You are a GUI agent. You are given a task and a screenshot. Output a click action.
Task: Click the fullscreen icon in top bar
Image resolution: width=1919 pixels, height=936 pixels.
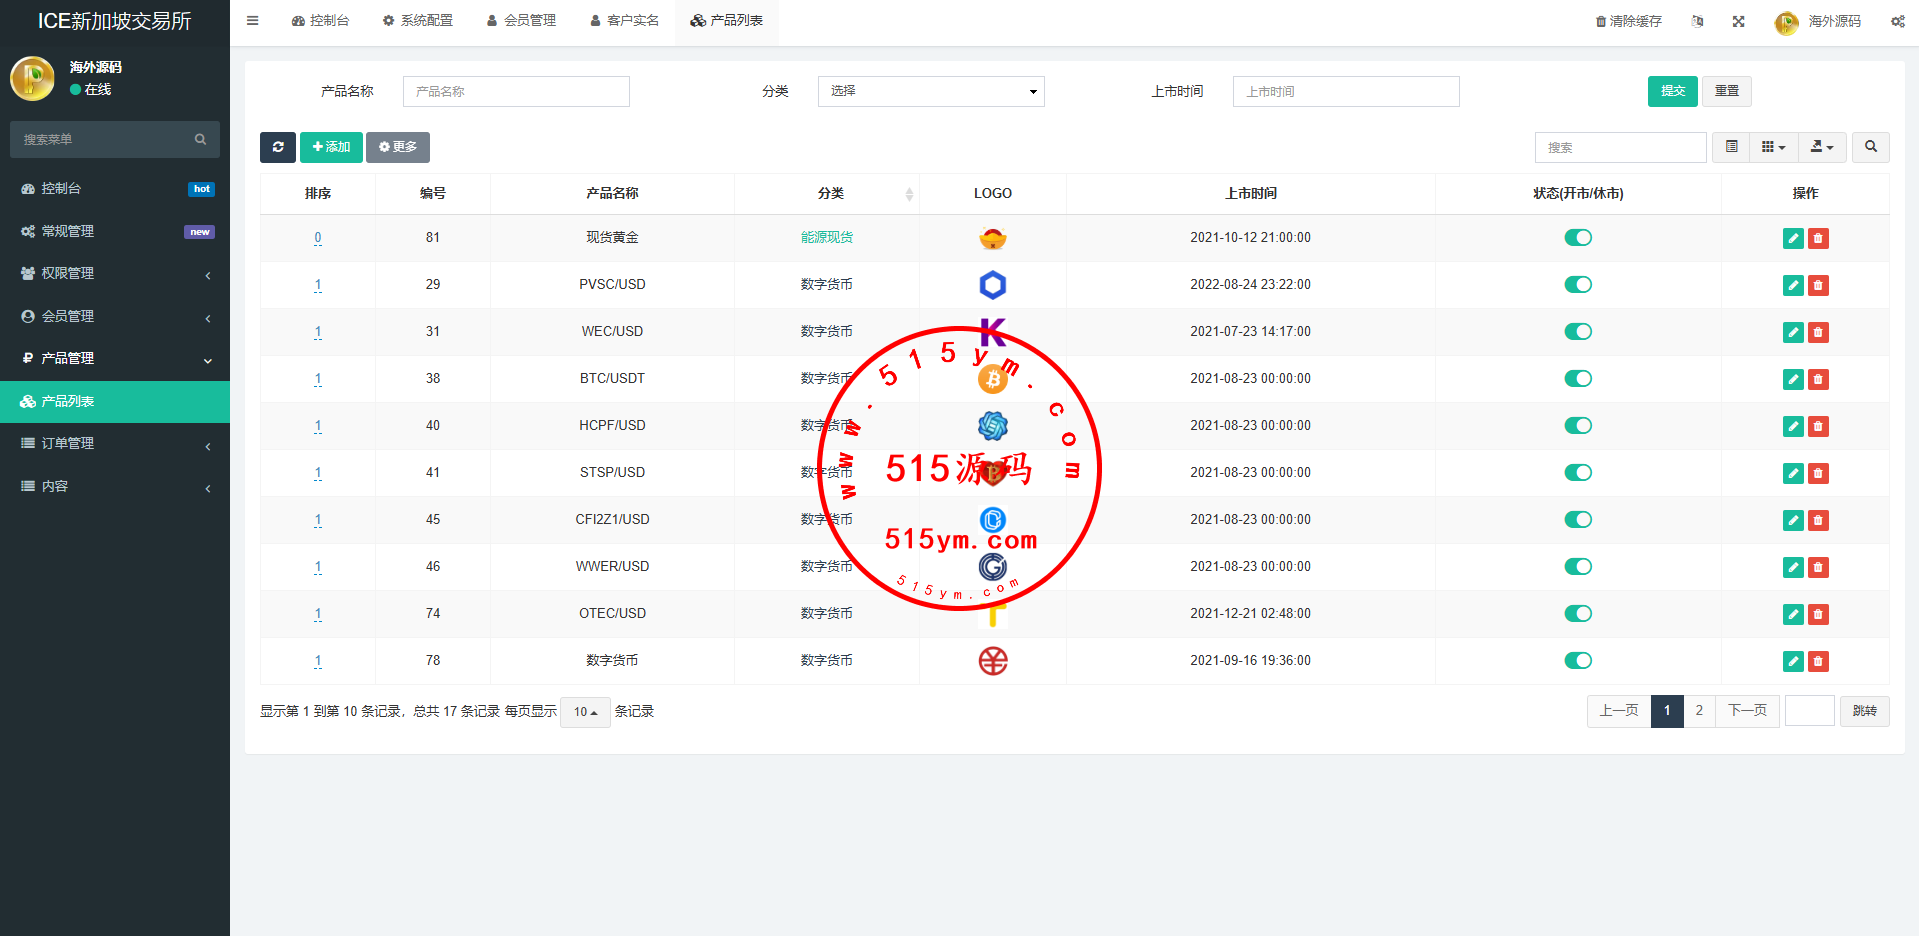pyautogui.click(x=1738, y=21)
